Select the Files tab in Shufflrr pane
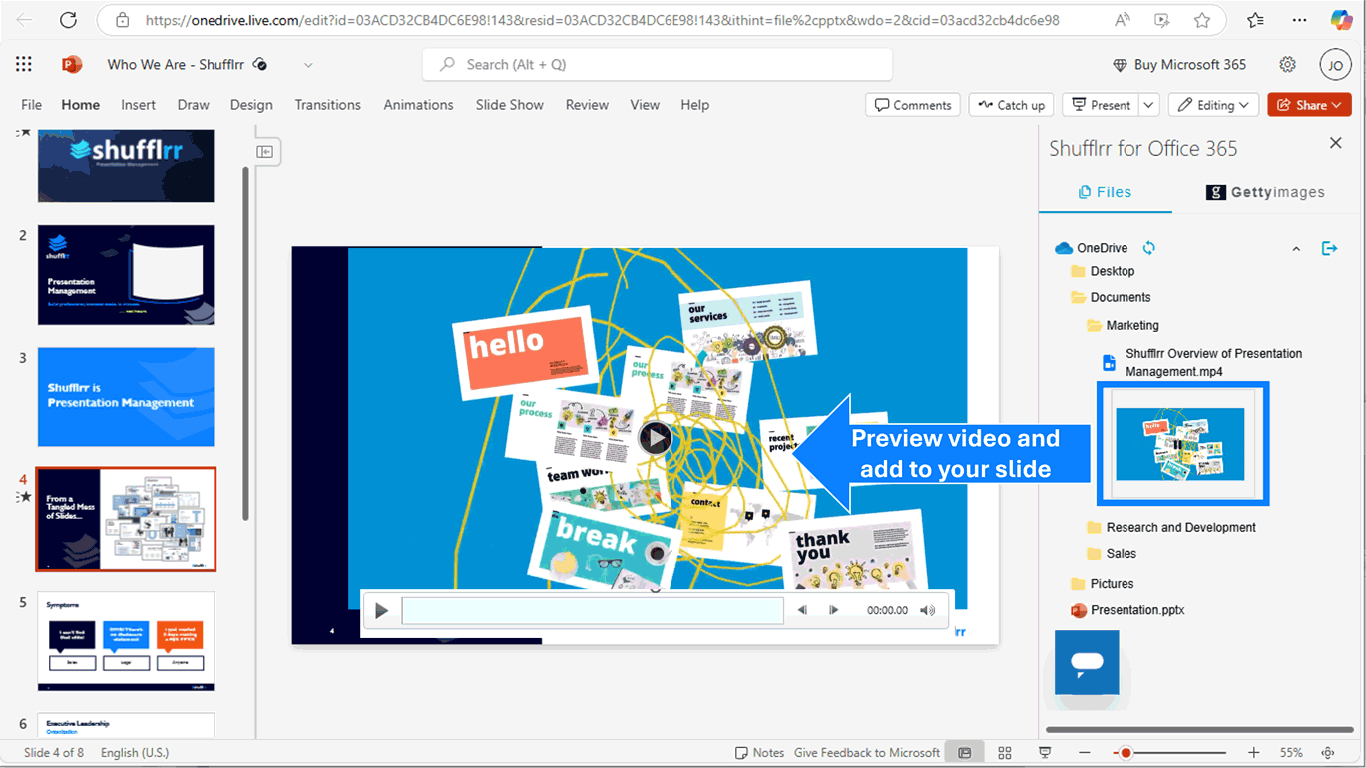Screen dimensions: 1366x768 (x=1105, y=192)
